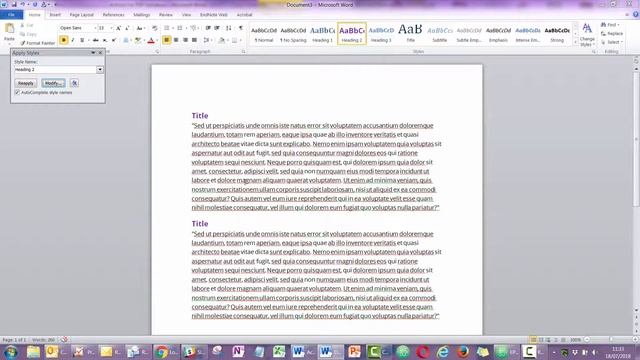Toggle Italic formatting in the Font group
The image size is (640, 360).
point(73,40)
